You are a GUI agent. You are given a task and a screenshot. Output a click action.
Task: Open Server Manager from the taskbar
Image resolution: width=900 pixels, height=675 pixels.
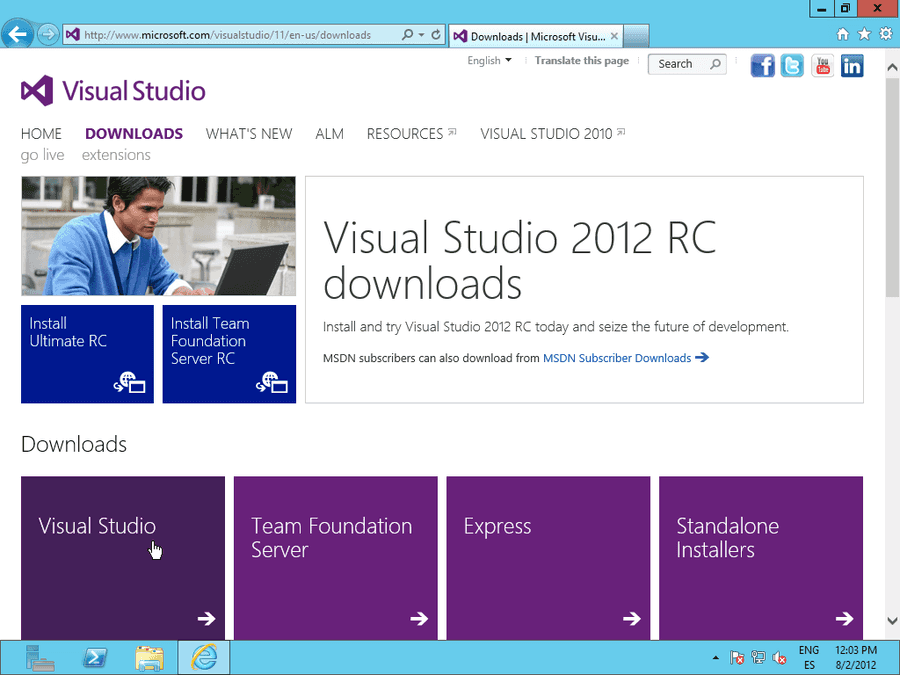coord(40,658)
